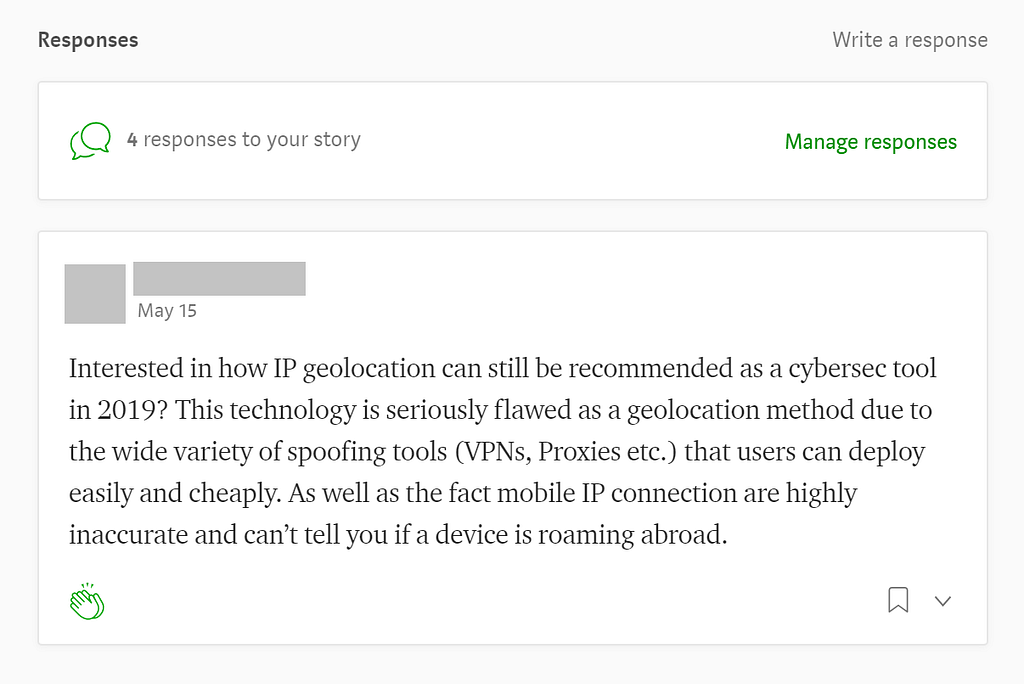Click the green speech bubbles icon
The height and width of the screenshot is (684, 1024).
click(x=90, y=141)
